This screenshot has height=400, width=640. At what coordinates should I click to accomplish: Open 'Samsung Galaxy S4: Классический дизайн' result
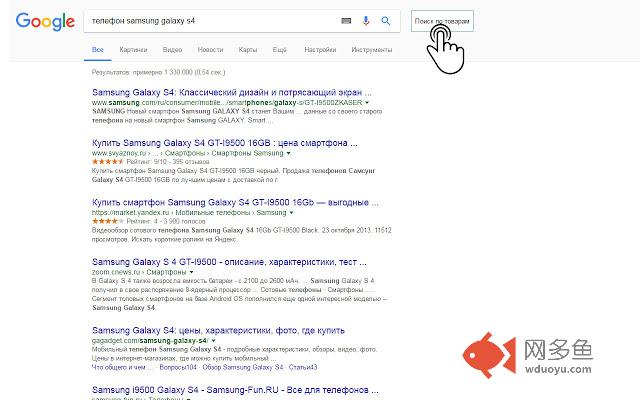[232, 92]
